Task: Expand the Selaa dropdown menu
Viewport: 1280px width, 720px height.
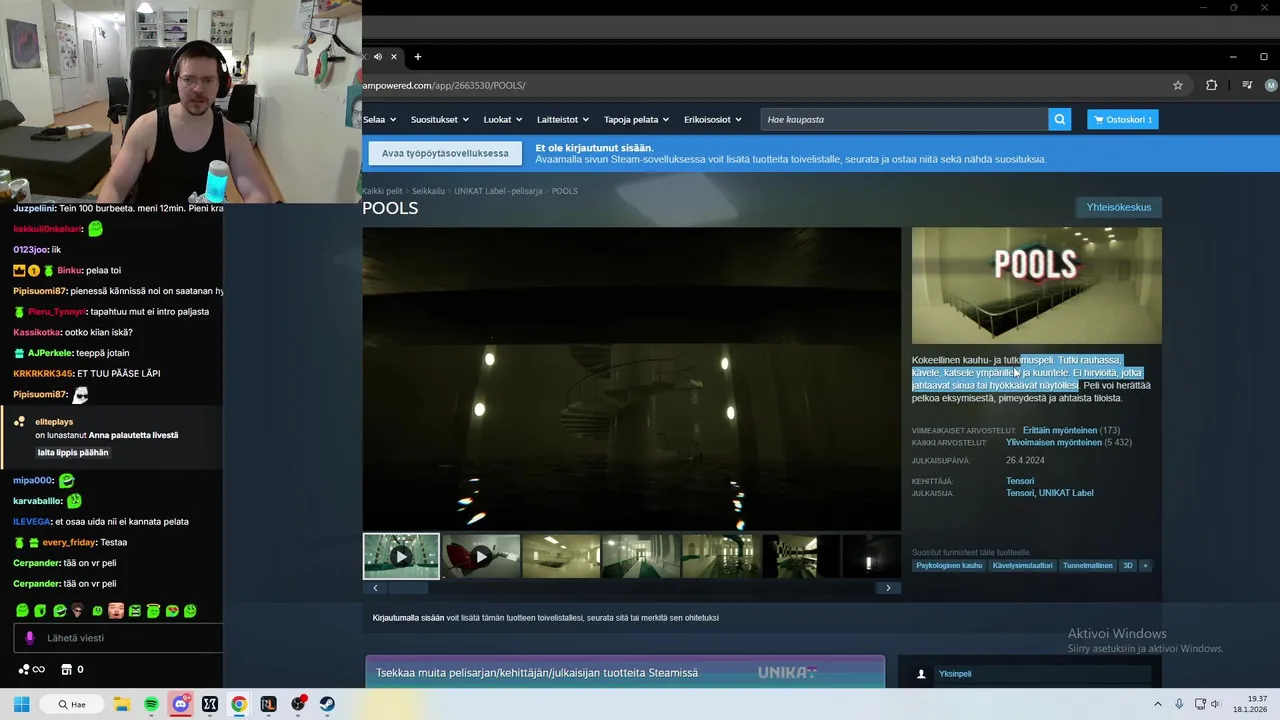Action: click(380, 119)
